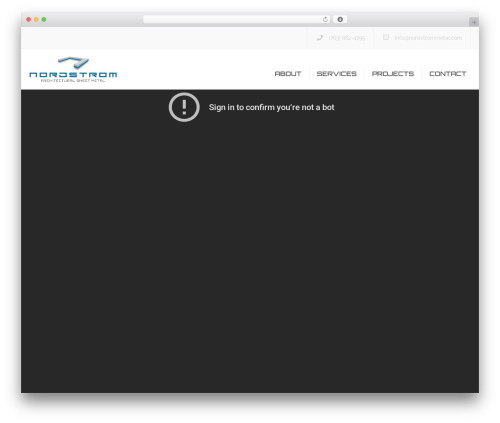
Task: Open the ABOUT menu item
Action: pyautogui.click(x=288, y=74)
